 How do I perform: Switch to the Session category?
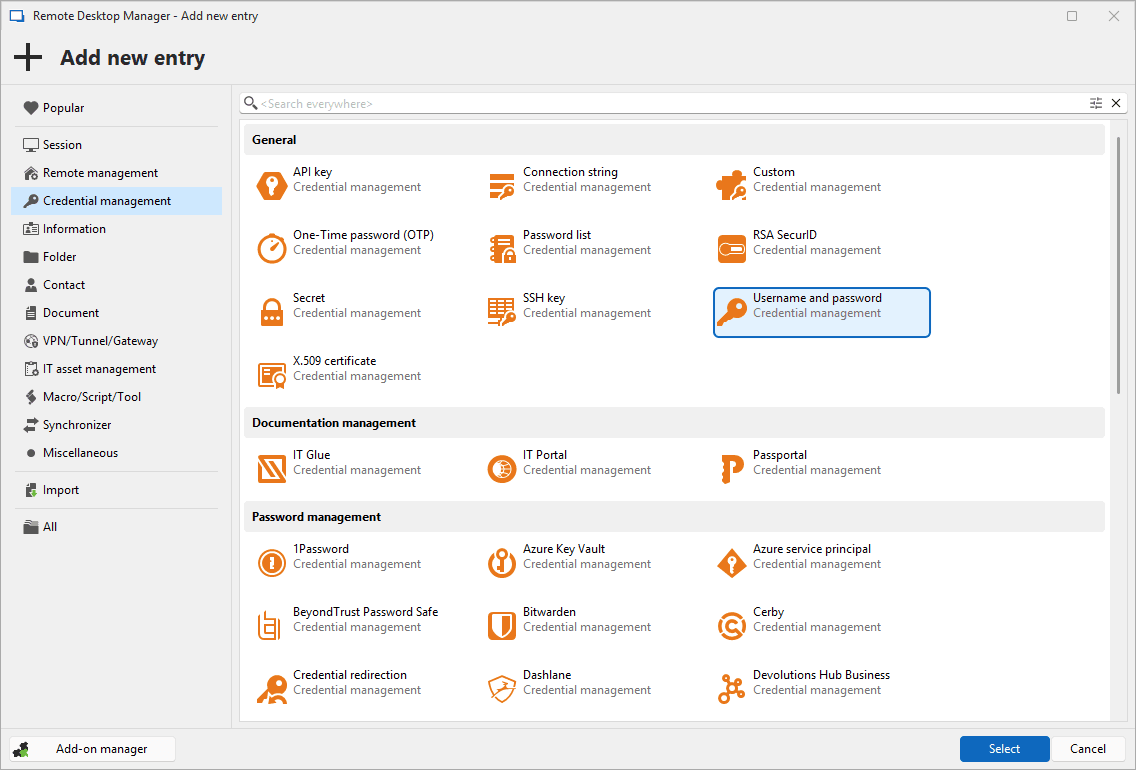[x=62, y=145]
